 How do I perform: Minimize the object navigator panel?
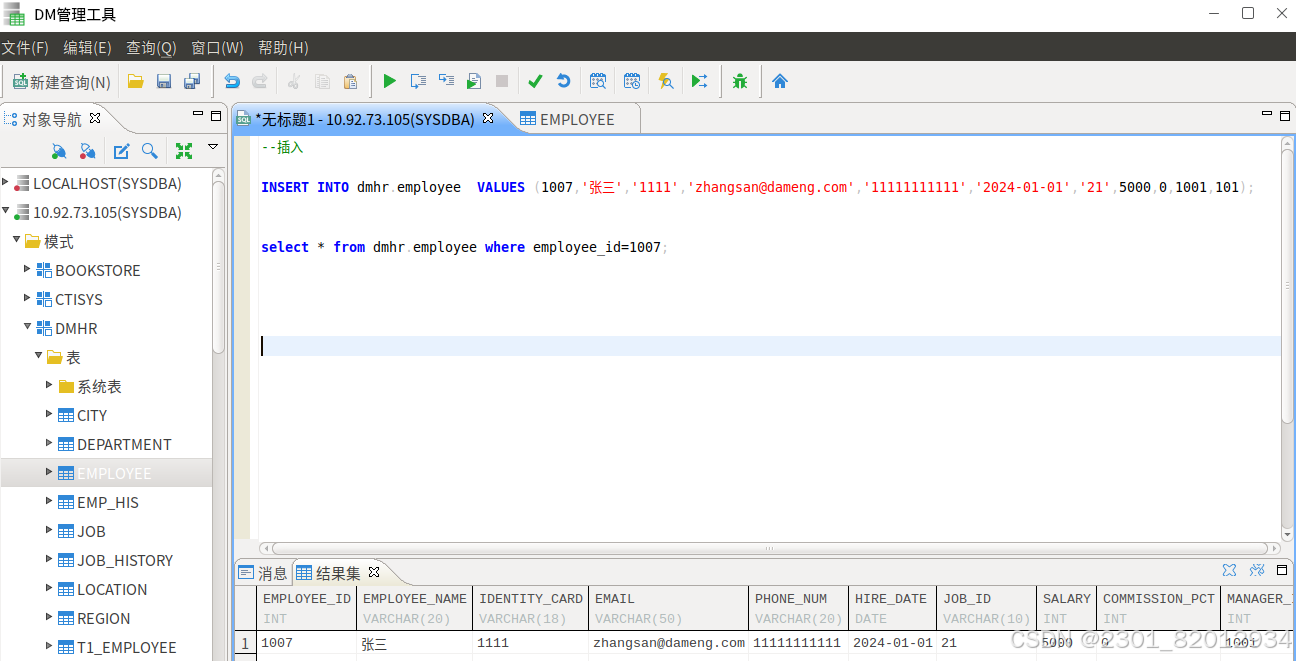198,115
